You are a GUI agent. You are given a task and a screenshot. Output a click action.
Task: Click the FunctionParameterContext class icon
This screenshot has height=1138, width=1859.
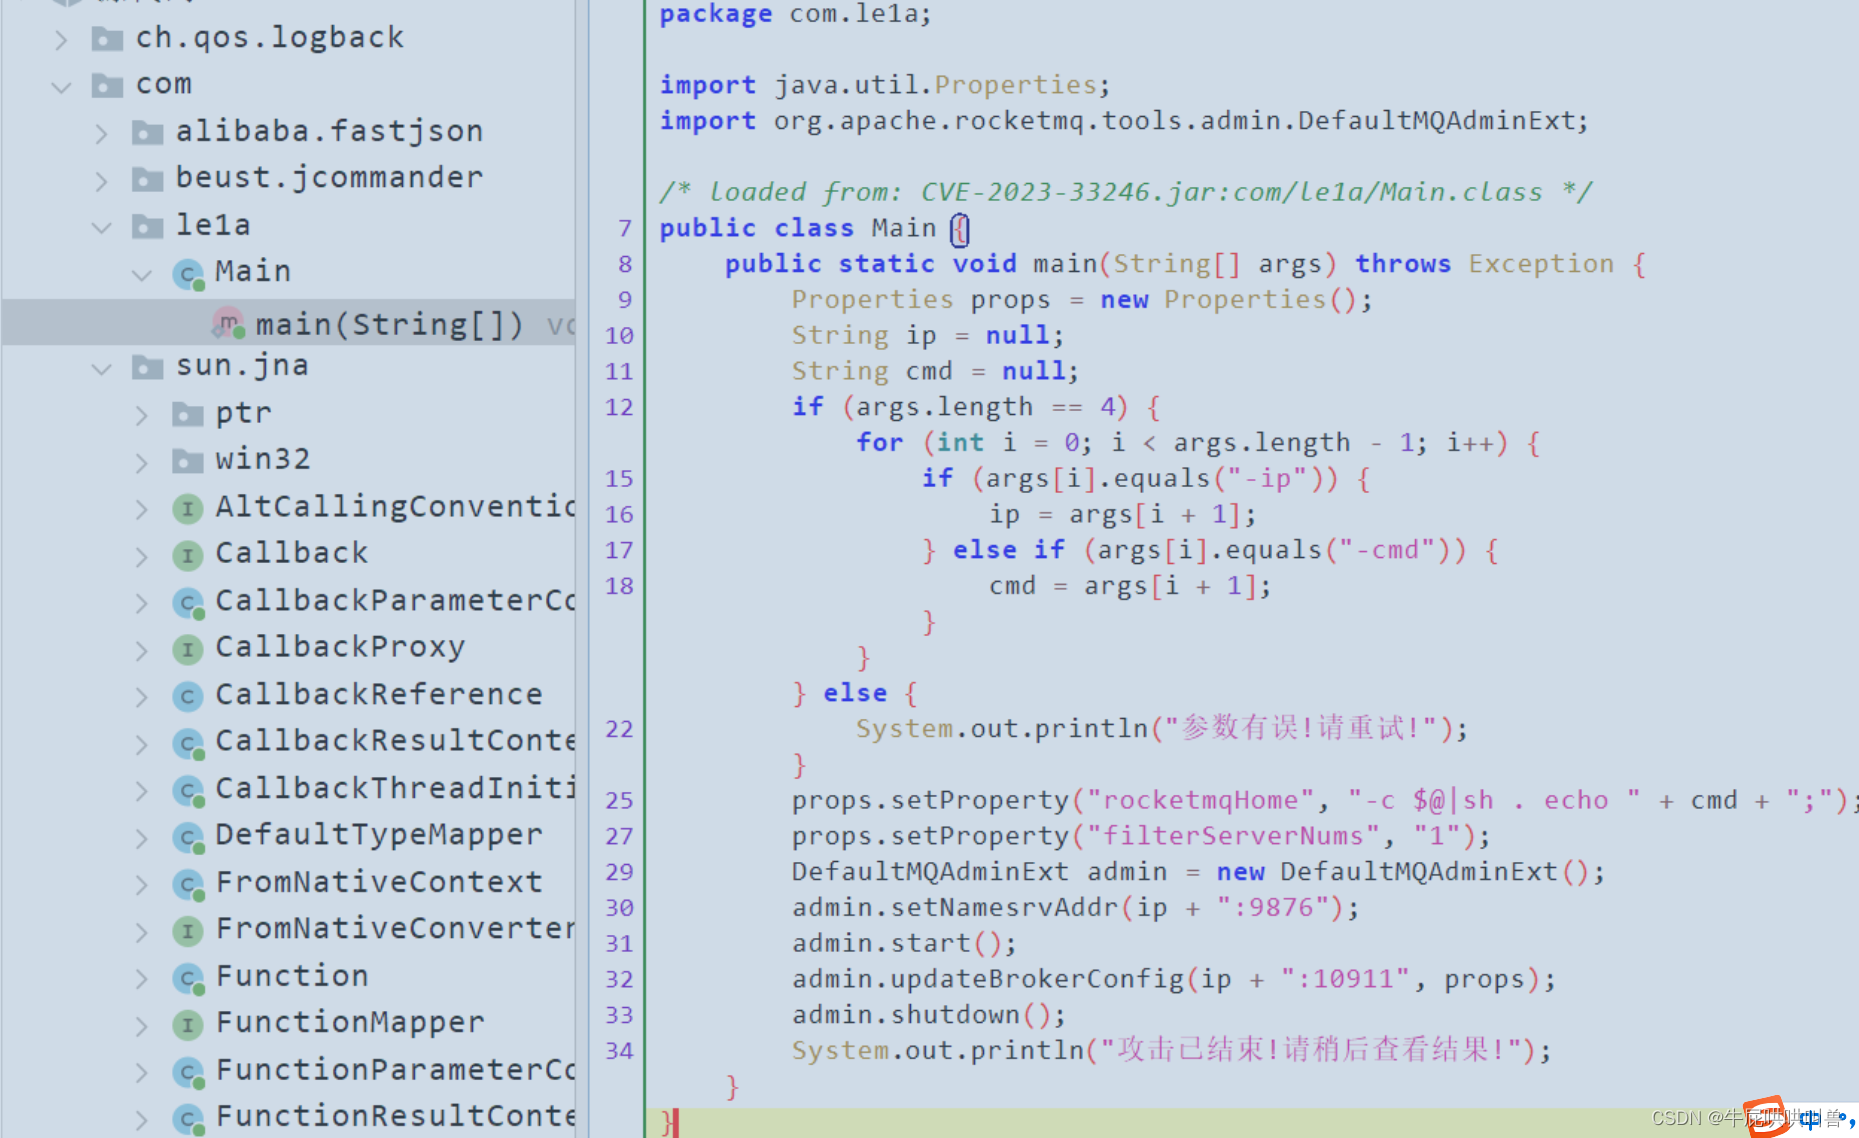point(188,1074)
